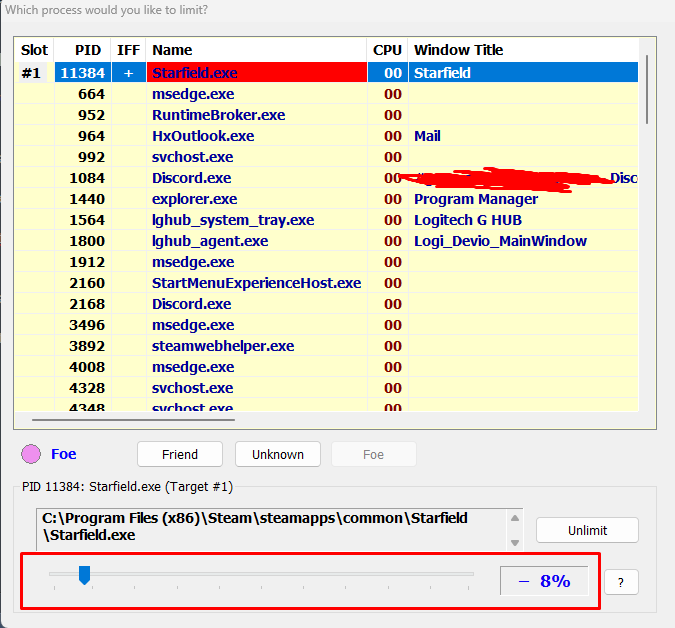Click PID 11384 cell
Image resolution: width=675 pixels, height=628 pixels.
(x=83, y=73)
